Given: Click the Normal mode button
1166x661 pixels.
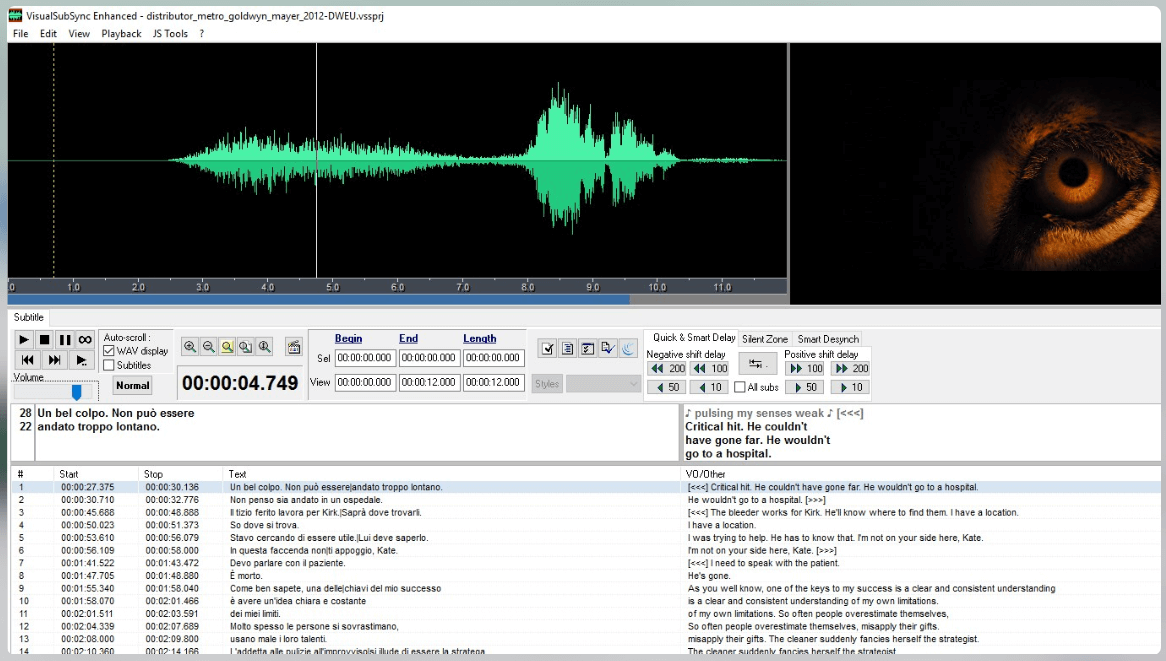Looking at the screenshot, I should point(132,385).
